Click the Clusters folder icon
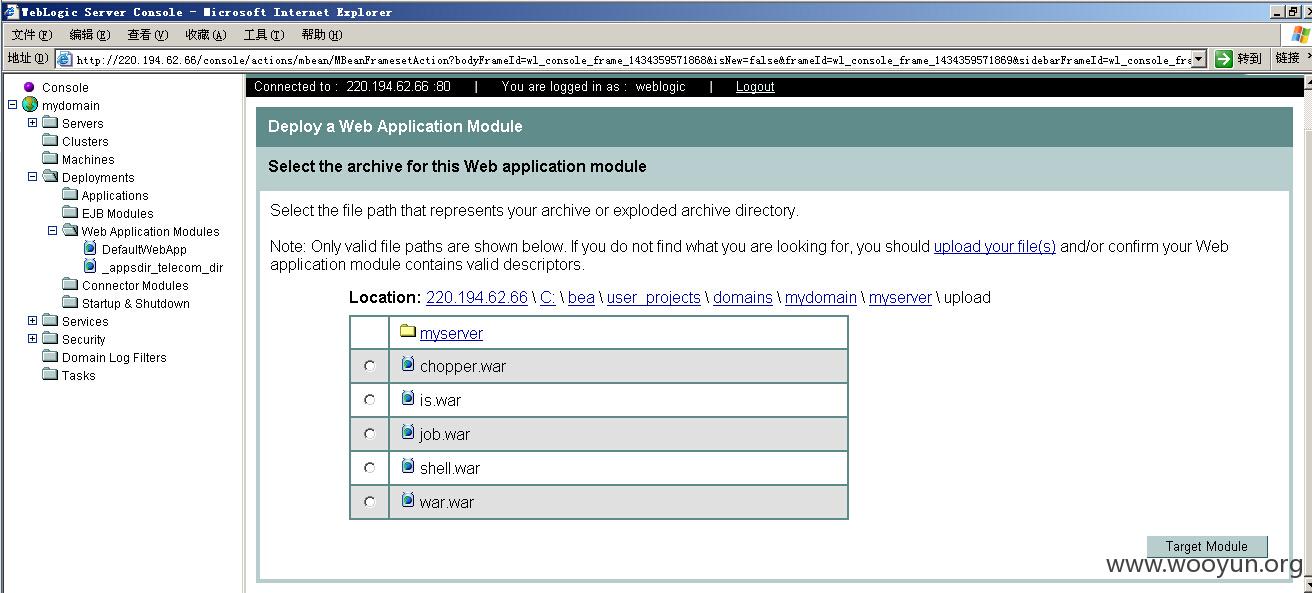1312x593 pixels. 50,141
